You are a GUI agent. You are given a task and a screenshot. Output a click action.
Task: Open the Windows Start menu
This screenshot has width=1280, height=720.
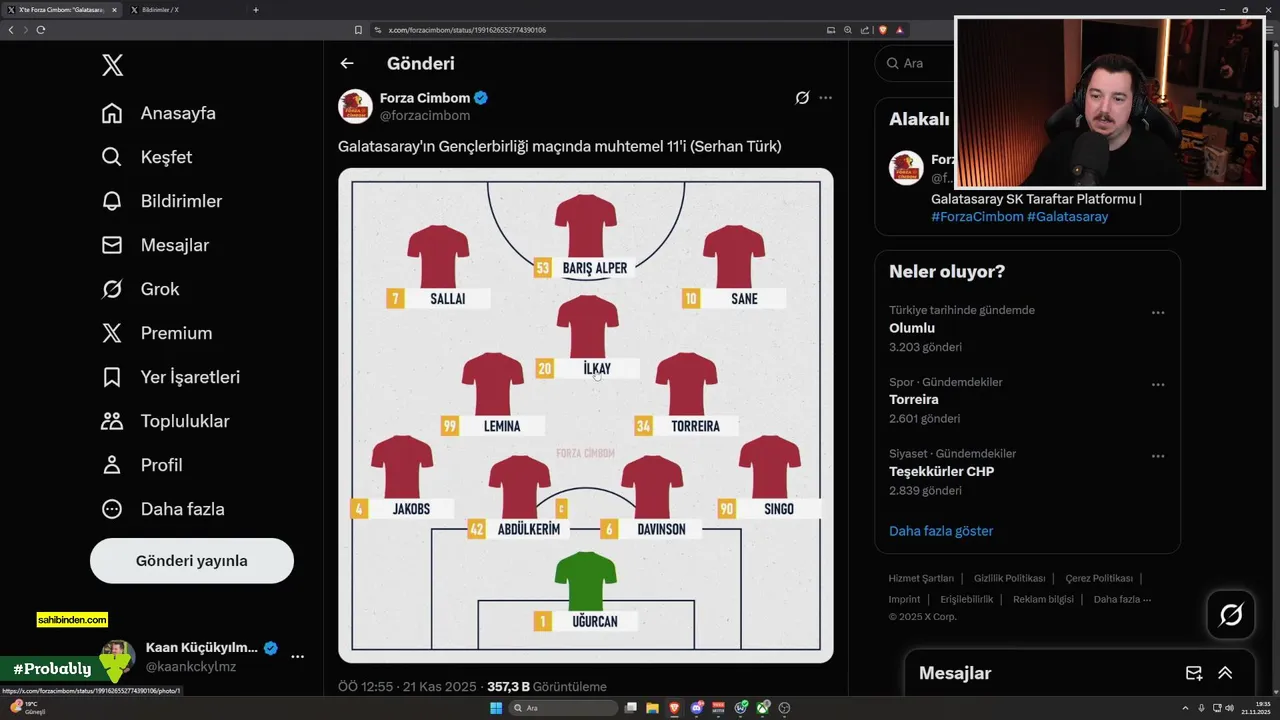495,708
